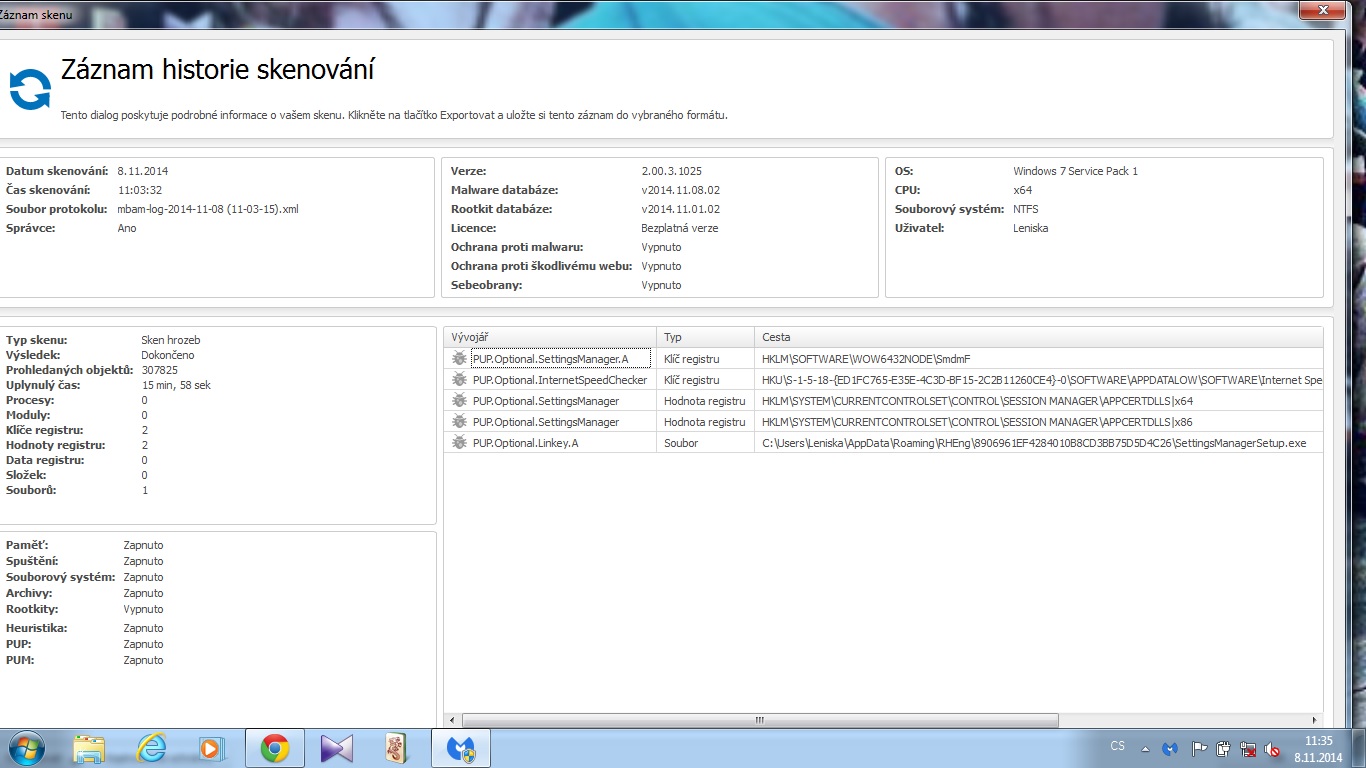
Task: Click the scanned objects count 307825
Action: click(x=160, y=370)
